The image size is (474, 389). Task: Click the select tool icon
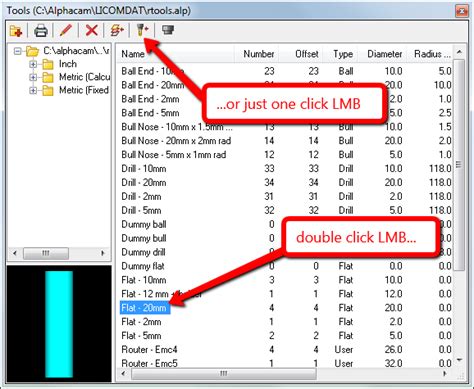[x=142, y=30]
